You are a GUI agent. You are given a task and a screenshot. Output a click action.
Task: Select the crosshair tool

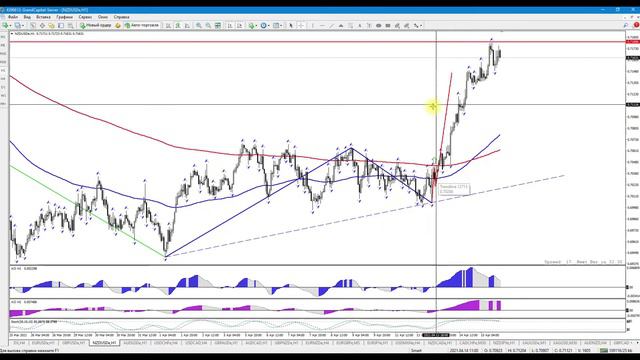(301, 25)
